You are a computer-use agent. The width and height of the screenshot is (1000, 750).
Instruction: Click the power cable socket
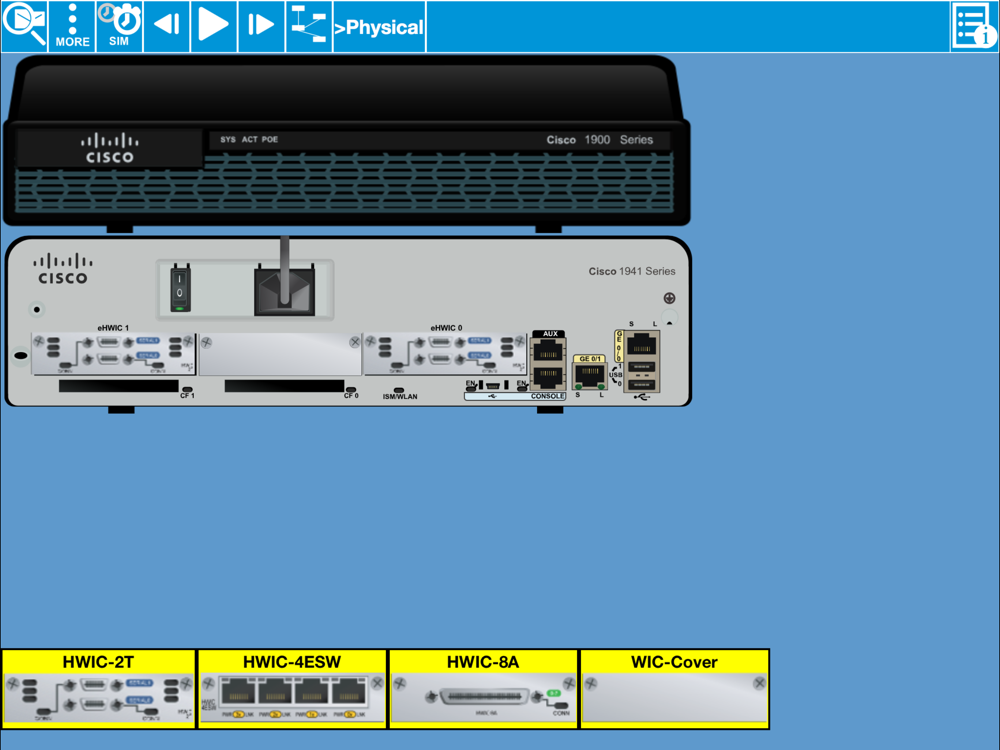(284, 291)
